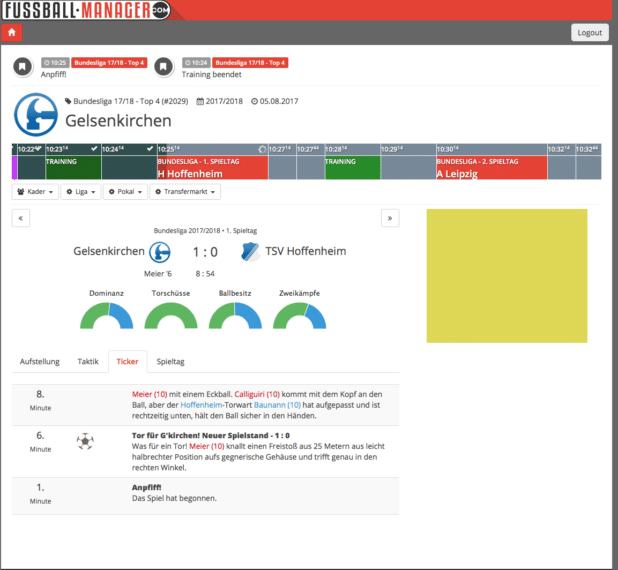This screenshot has height=570, width=618.
Task: Click the Calliguiri (10) player link
Action: pyautogui.click(x=257, y=394)
